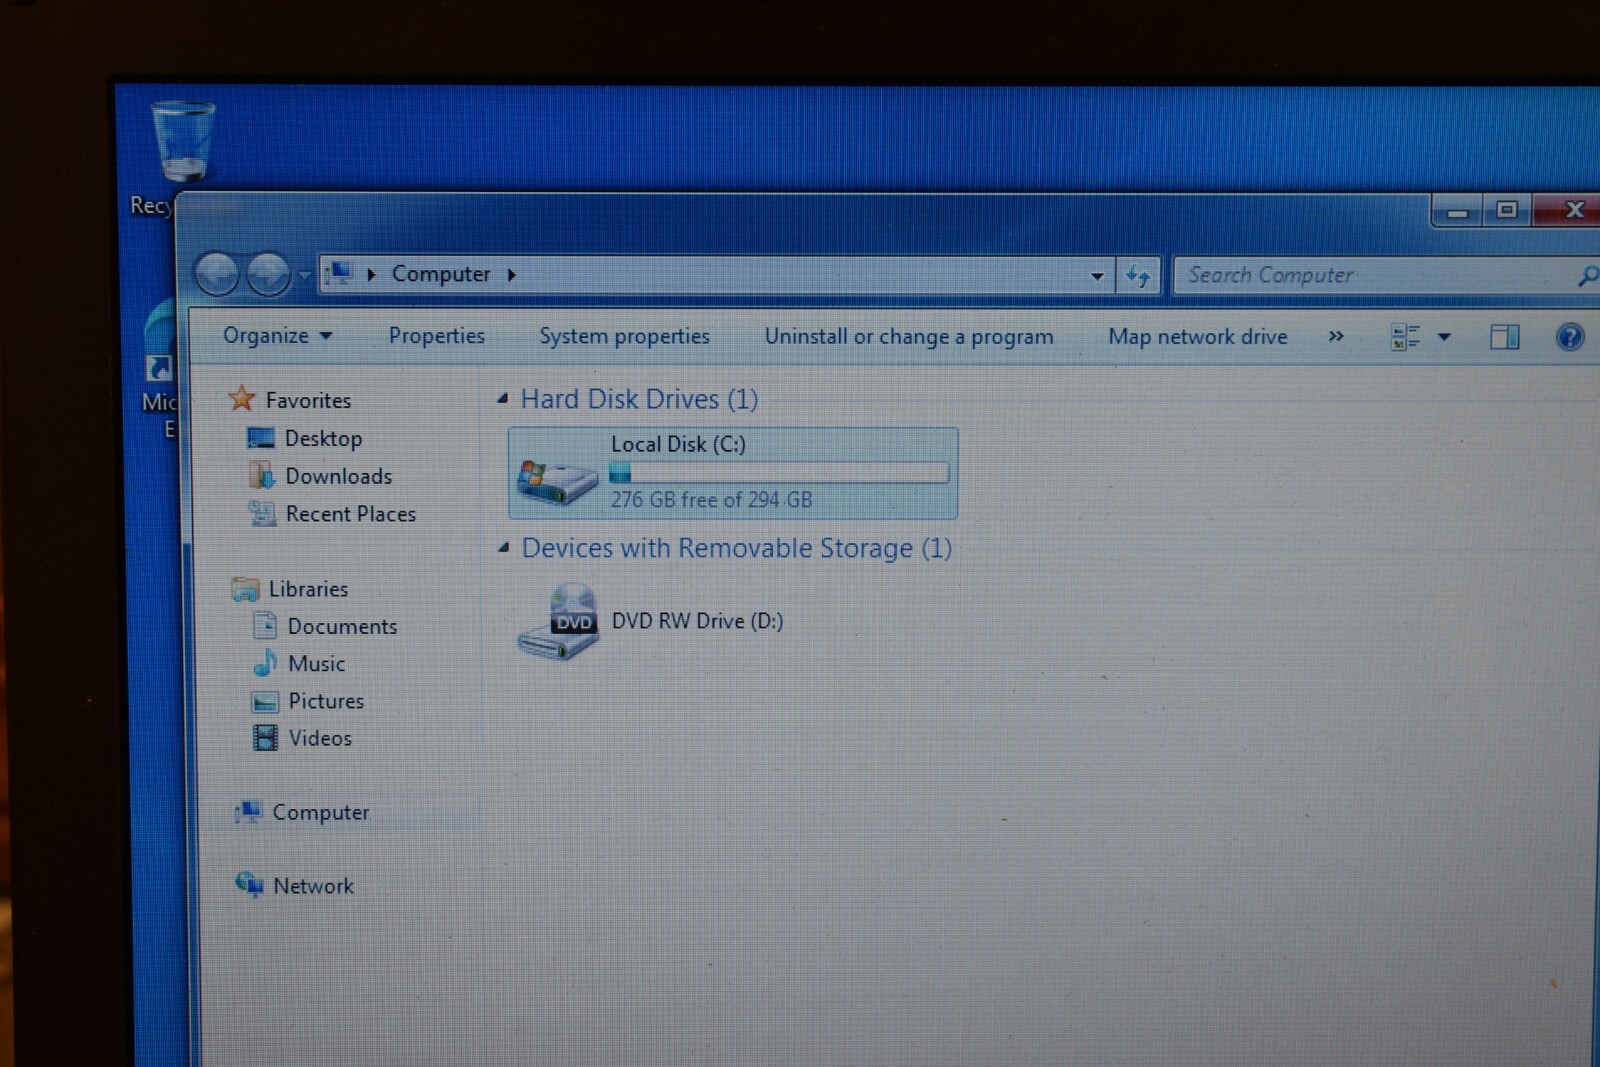Minimize the Computer window

click(1457, 211)
